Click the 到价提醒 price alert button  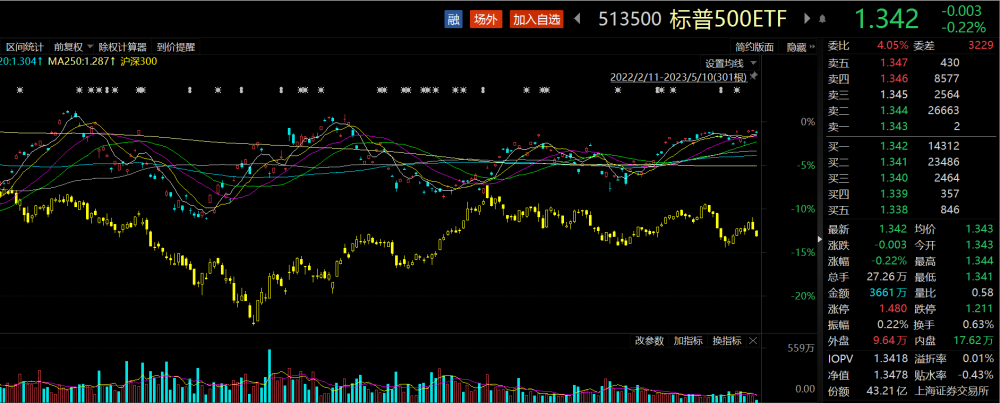point(176,47)
